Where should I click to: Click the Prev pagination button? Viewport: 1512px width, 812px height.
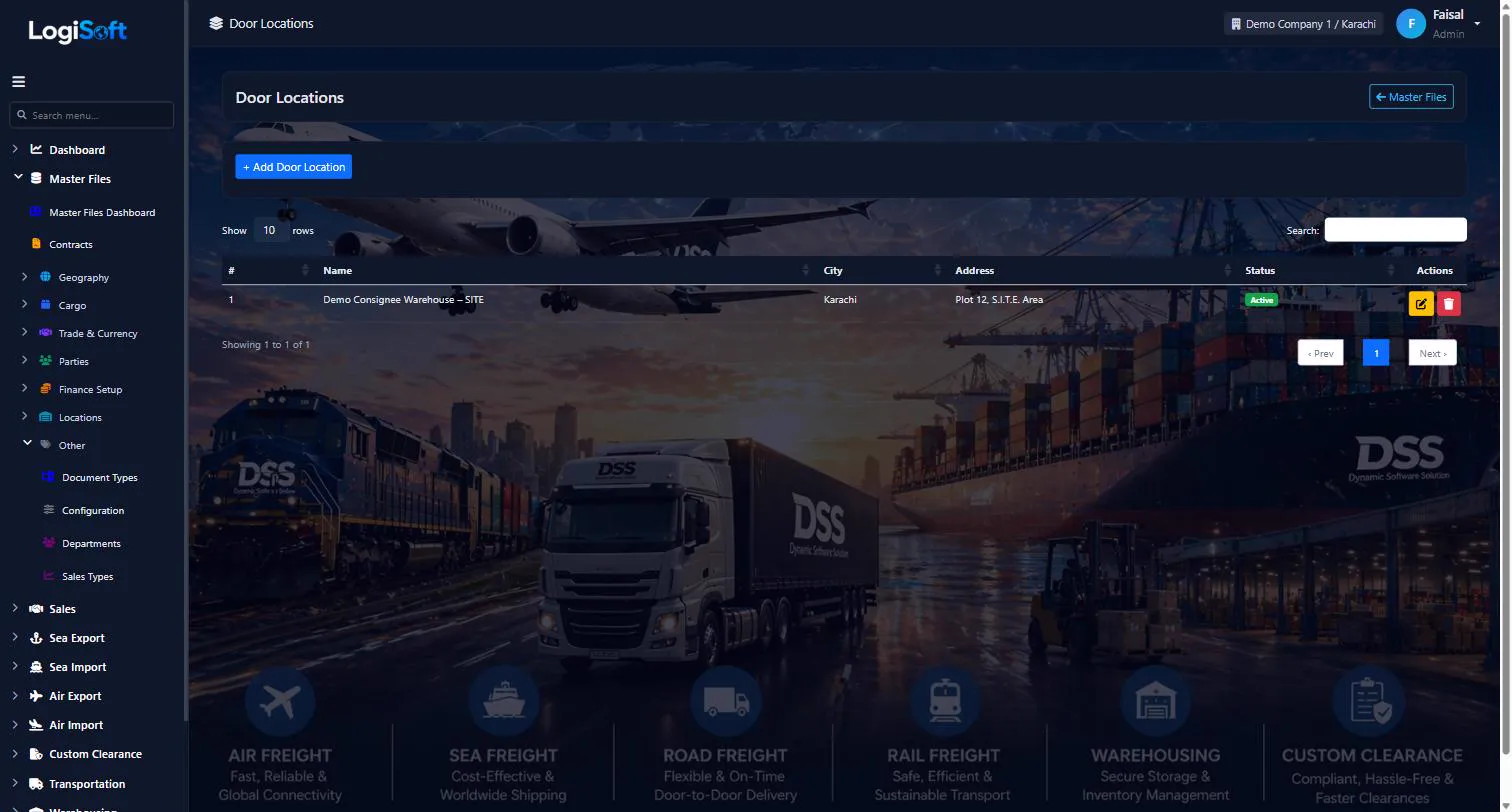[1321, 353]
